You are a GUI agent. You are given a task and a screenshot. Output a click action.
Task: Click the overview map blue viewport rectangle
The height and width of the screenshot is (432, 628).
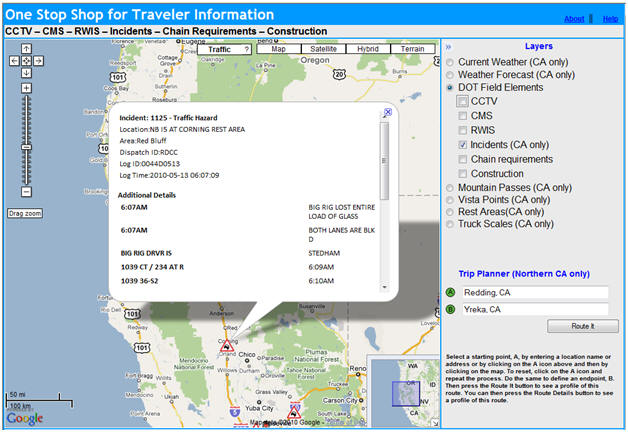pyautogui.click(x=406, y=394)
